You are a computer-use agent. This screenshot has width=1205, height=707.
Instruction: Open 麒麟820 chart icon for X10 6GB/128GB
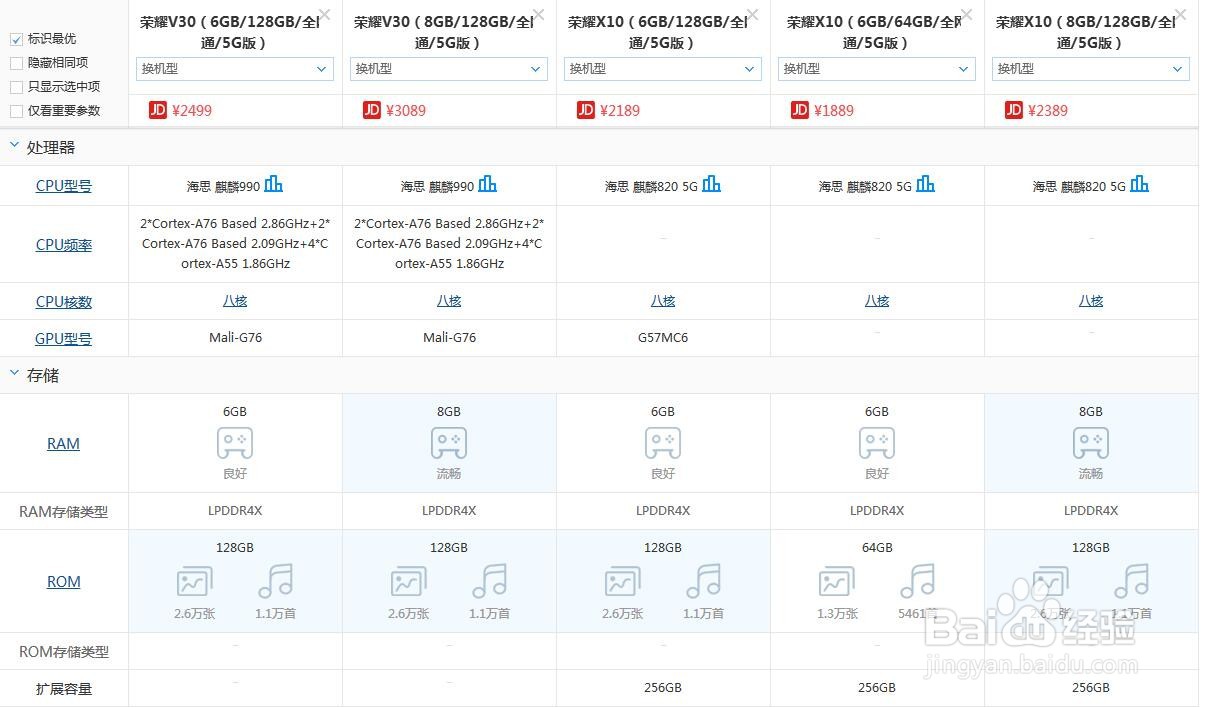click(711, 184)
